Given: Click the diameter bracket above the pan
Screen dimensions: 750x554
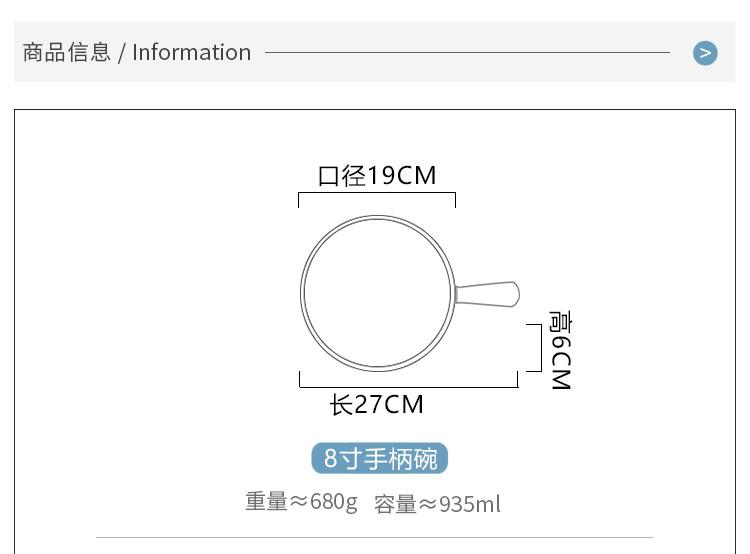Looking at the screenshot, I should coord(377,194).
